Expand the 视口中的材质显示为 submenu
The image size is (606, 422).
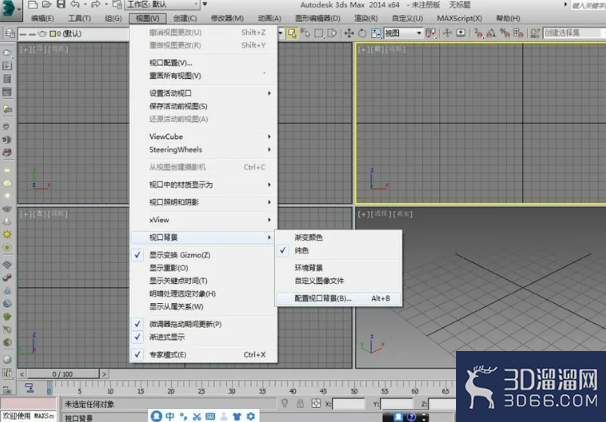point(204,185)
